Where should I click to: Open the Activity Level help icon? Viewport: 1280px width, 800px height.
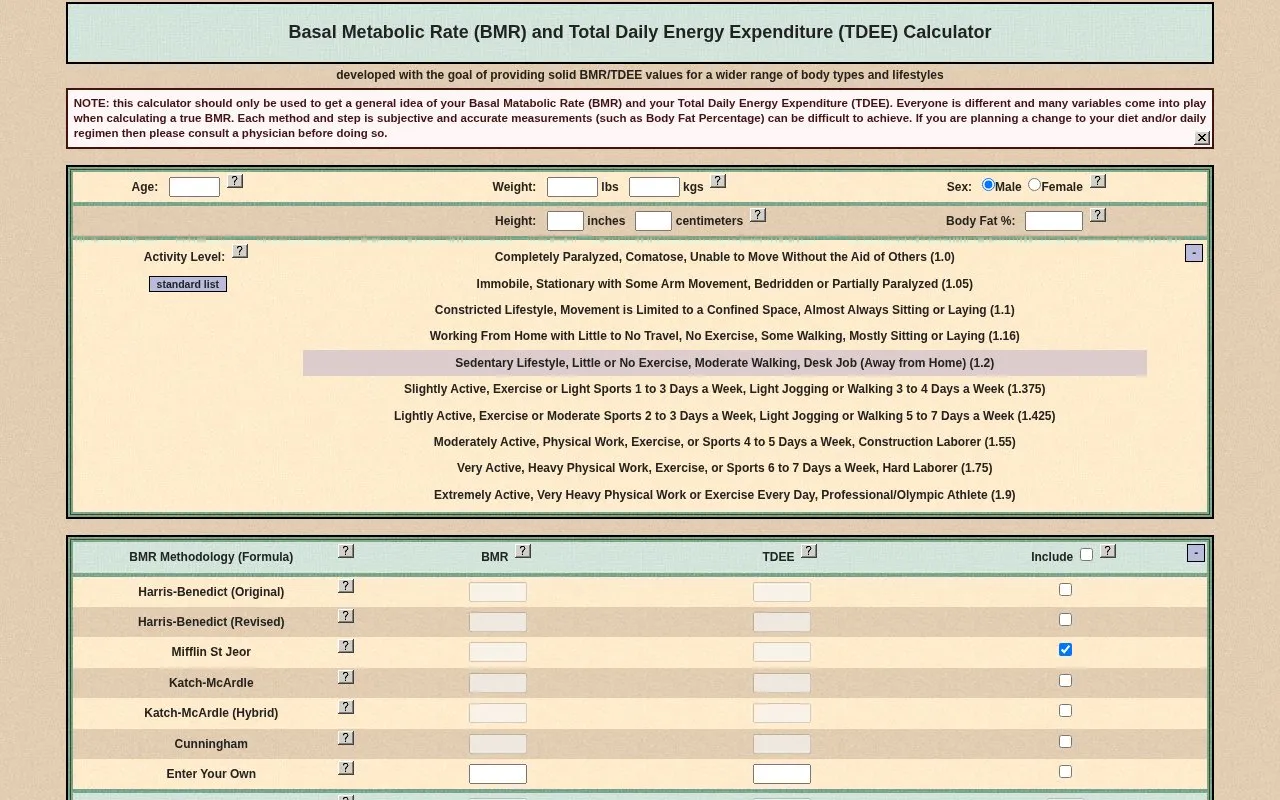pyautogui.click(x=240, y=251)
